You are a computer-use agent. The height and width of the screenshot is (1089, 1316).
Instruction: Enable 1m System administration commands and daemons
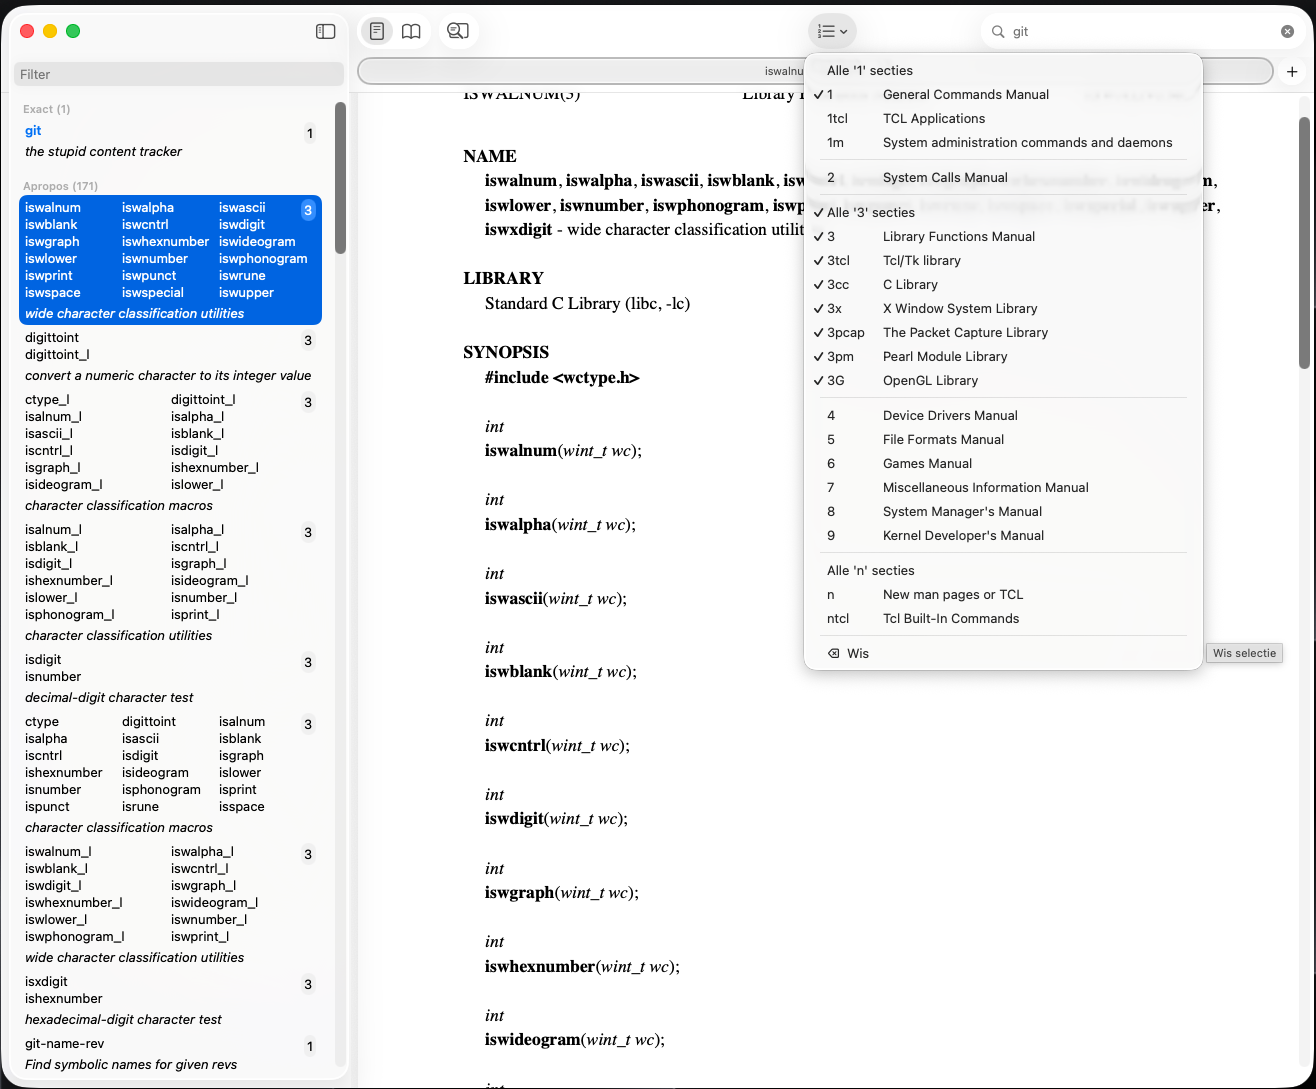click(x=1003, y=143)
